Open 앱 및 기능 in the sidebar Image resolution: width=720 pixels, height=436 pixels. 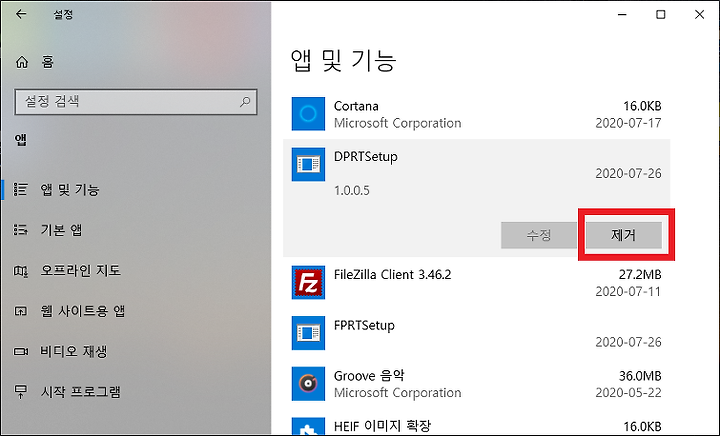(x=70, y=190)
